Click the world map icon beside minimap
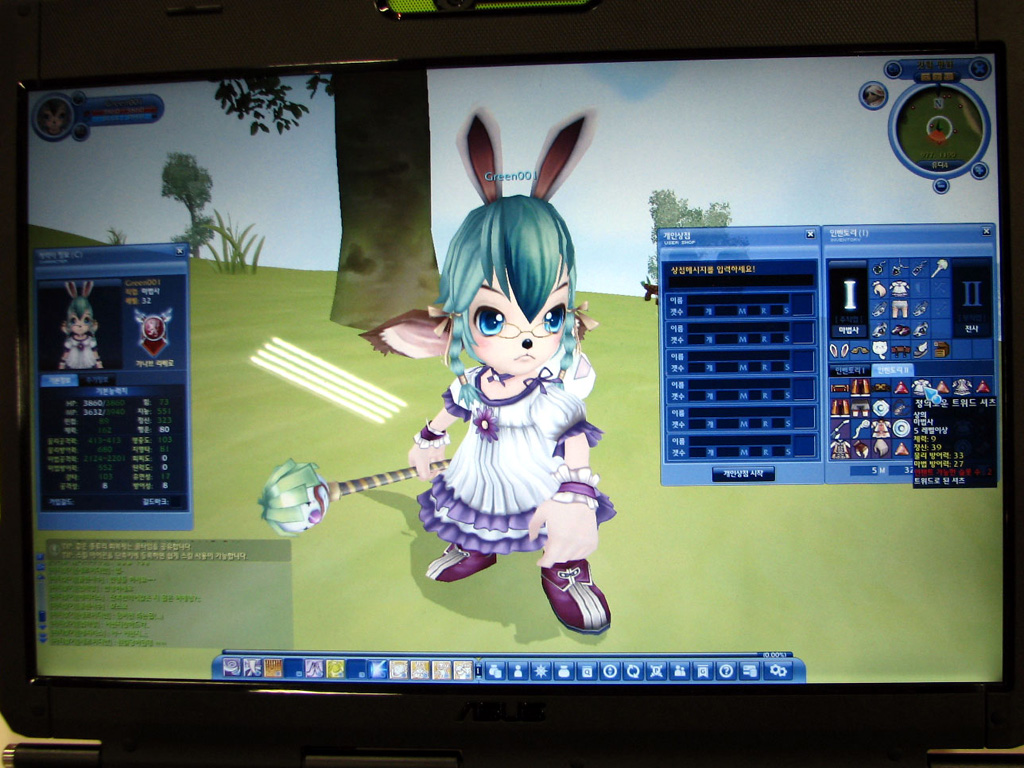The width and height of the screenshot is (1024, 768). [x=873, y=95]
